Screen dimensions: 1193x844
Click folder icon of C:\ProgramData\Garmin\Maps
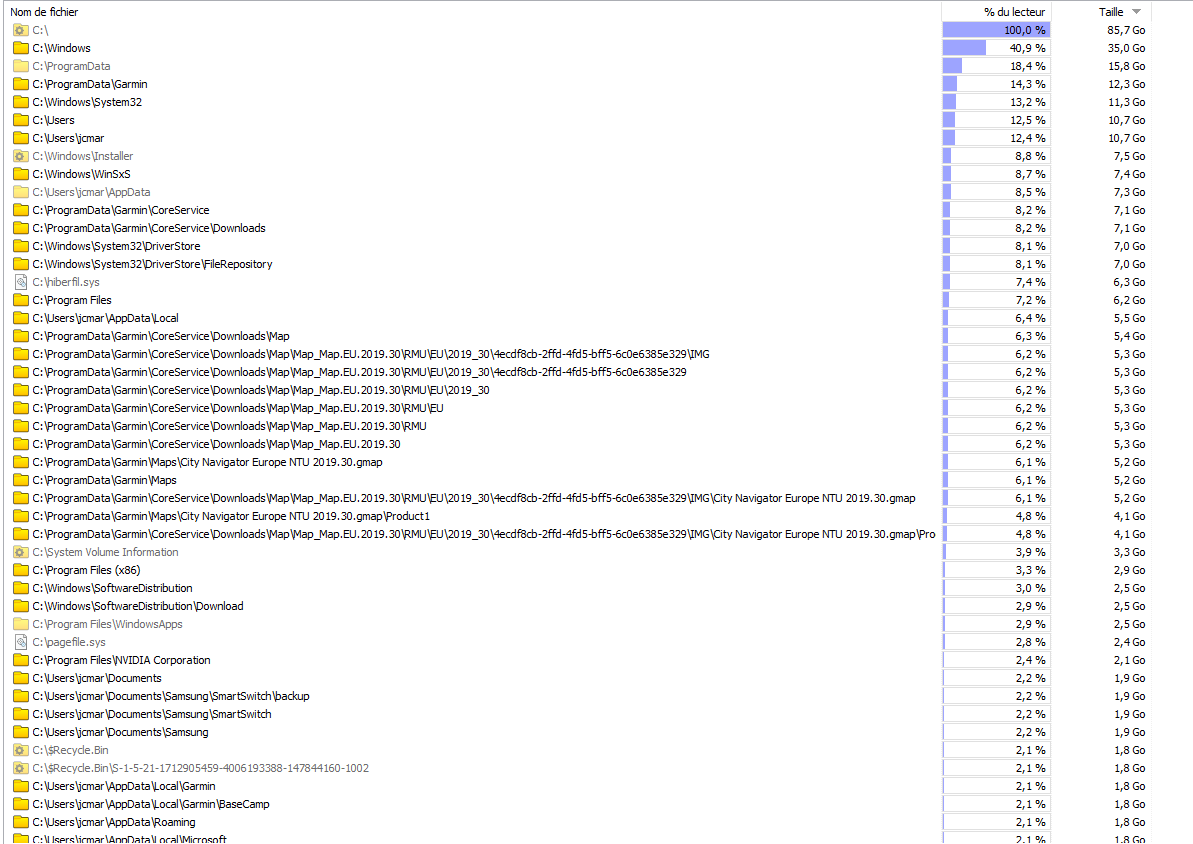click(x=21, y=480)
